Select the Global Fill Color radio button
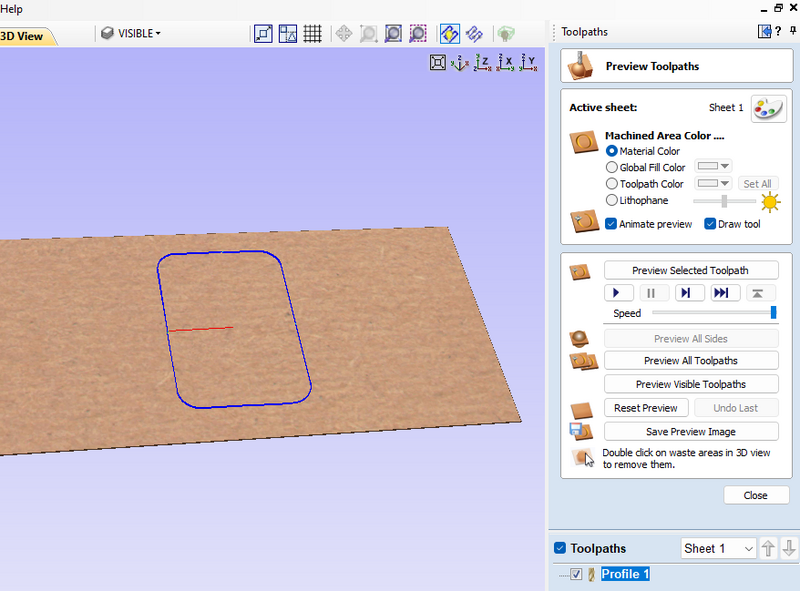The image size is (800, 591). coord(612,168)
